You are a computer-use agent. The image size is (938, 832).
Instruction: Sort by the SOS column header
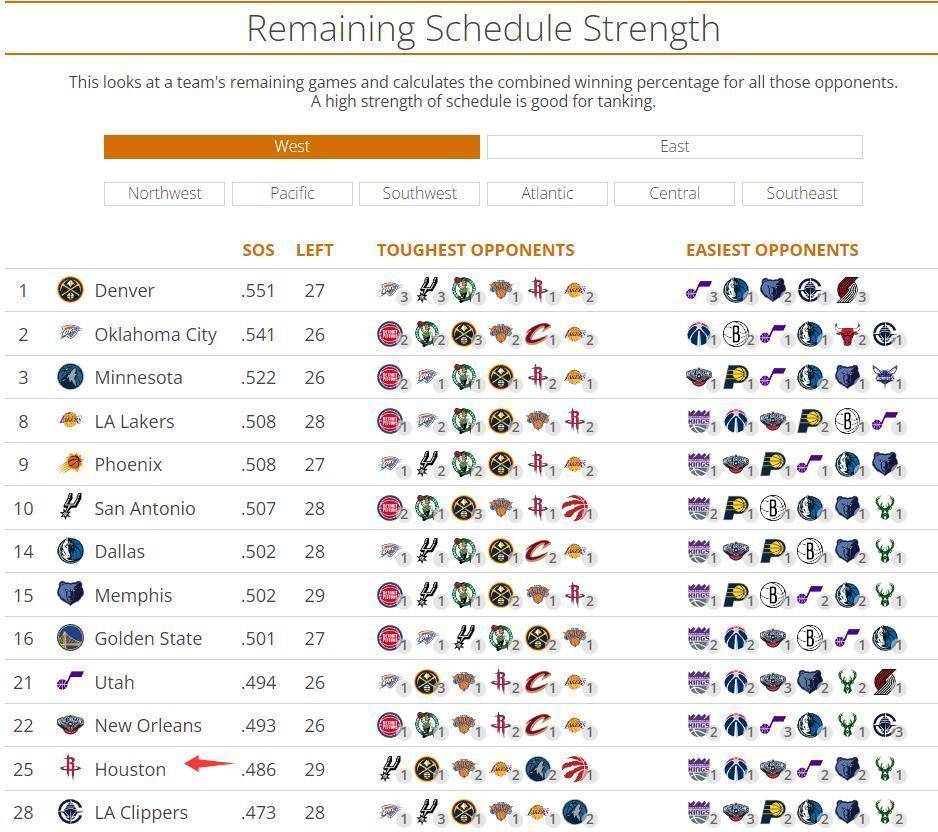point(258,250)
